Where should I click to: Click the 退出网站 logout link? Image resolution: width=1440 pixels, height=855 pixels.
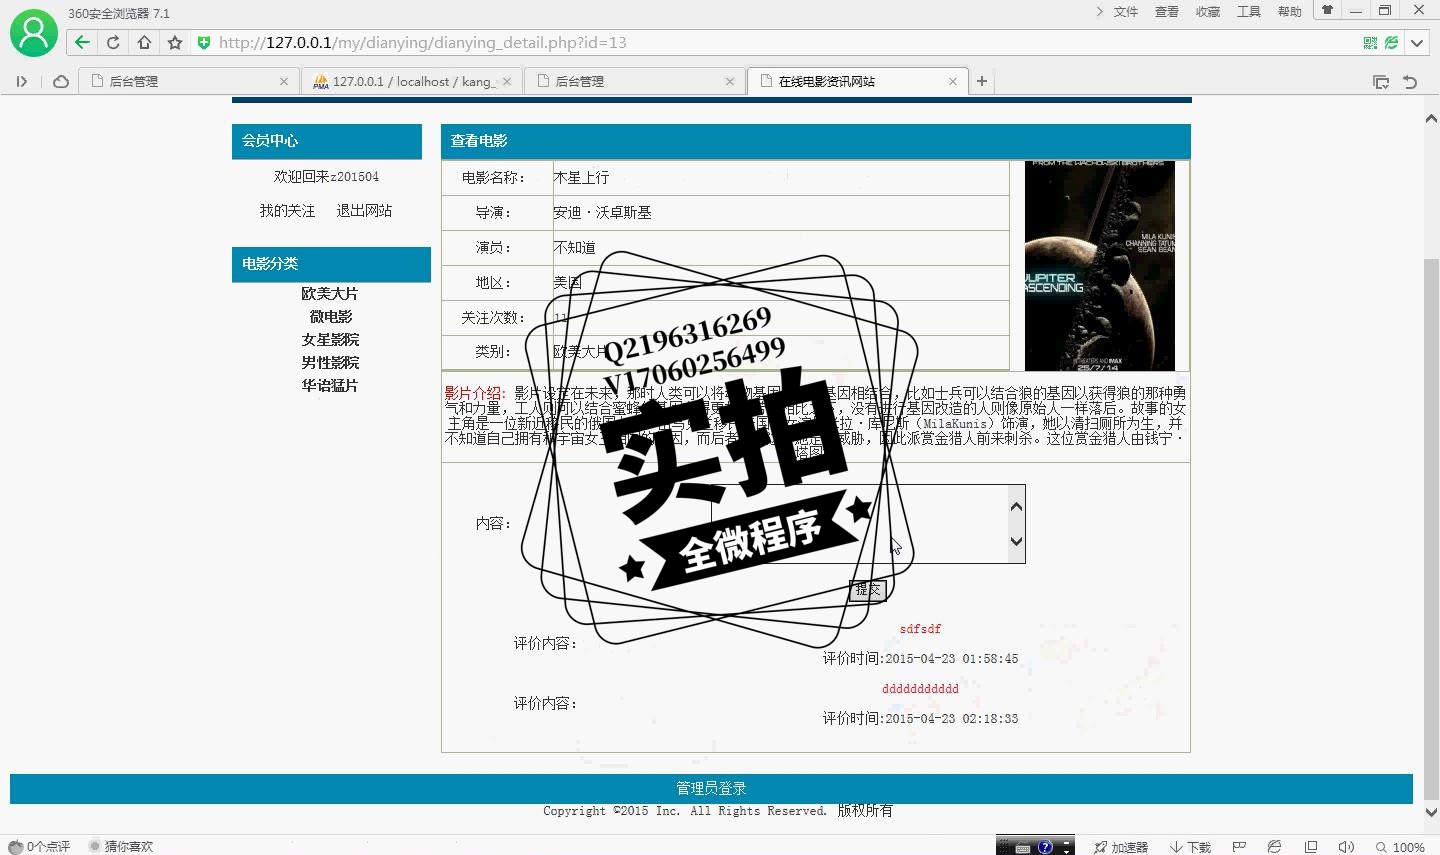coord(364,210)
